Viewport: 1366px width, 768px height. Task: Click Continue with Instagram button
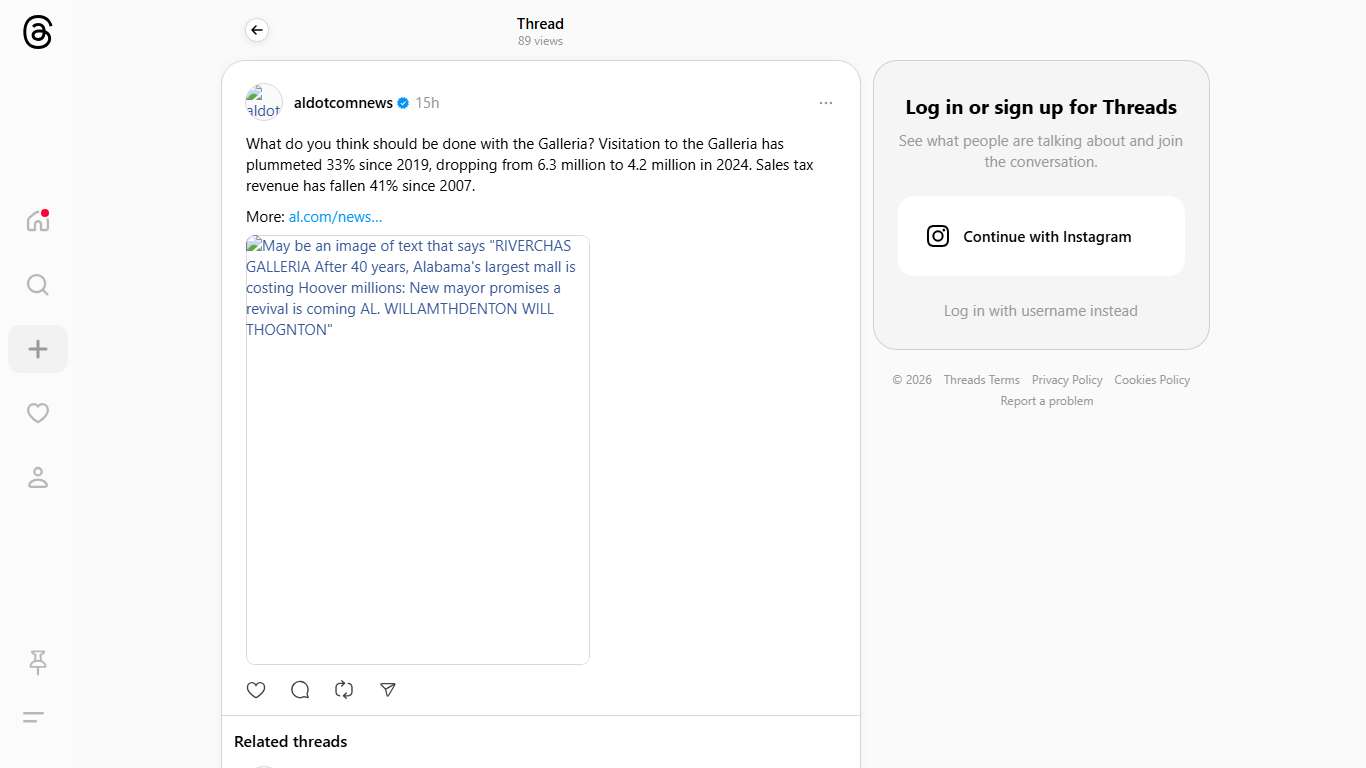click(1040, 237)
